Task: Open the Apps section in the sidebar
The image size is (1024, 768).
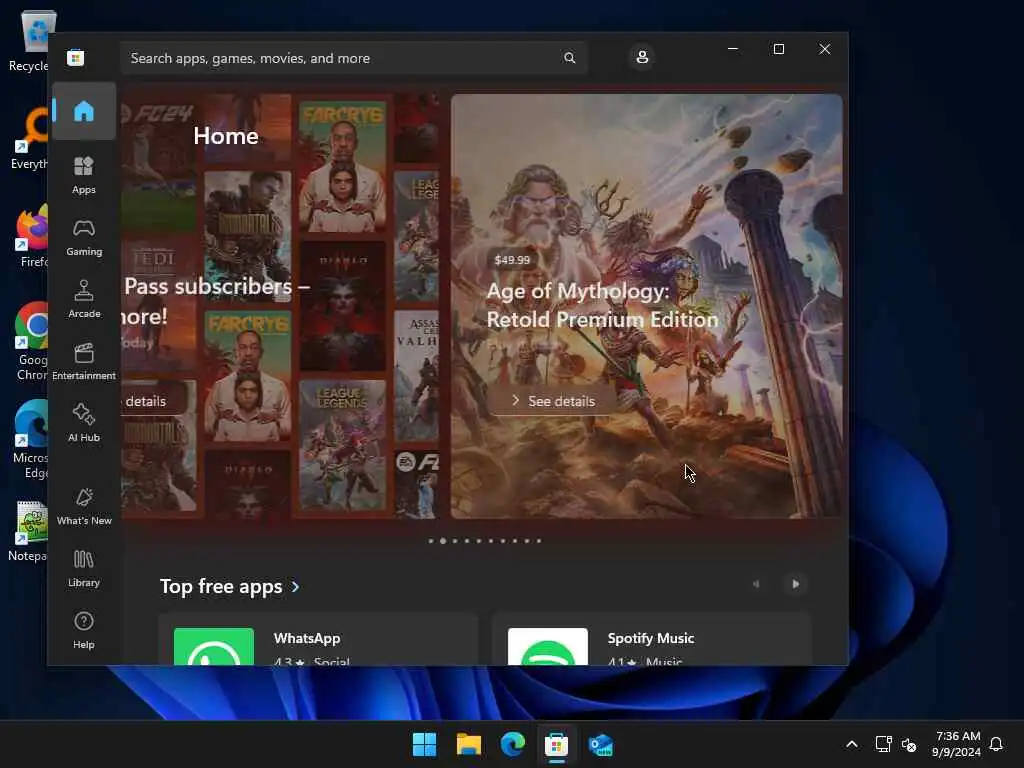Action: tap(84, 175)
